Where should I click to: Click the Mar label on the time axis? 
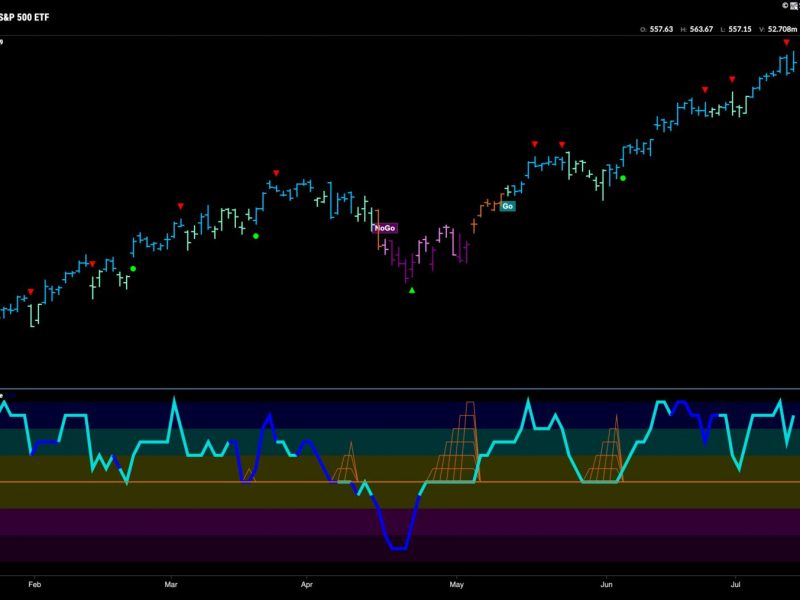point(171,584)
